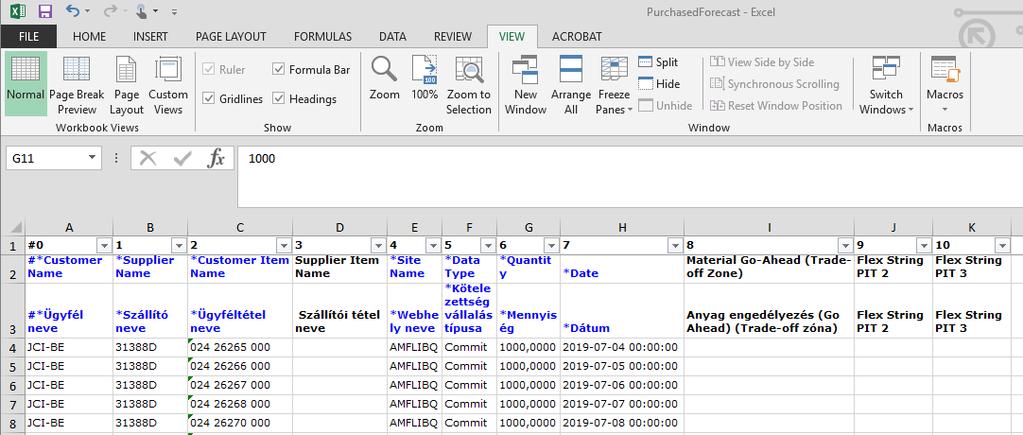Click the *Customer Item Name header cell
The width and height of the screenshot is (1023, 435).
coord(240,269)
